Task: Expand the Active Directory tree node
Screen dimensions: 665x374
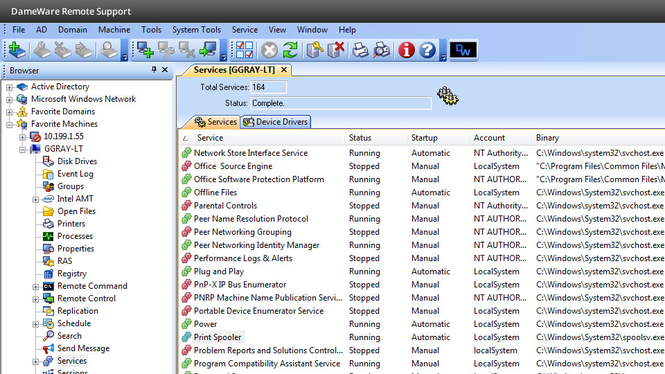Action: click(9, 87)
